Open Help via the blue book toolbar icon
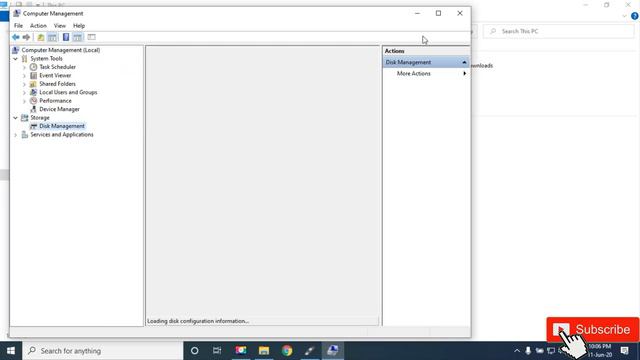This screenshot has height=360, width=640. tap(66, 37)
